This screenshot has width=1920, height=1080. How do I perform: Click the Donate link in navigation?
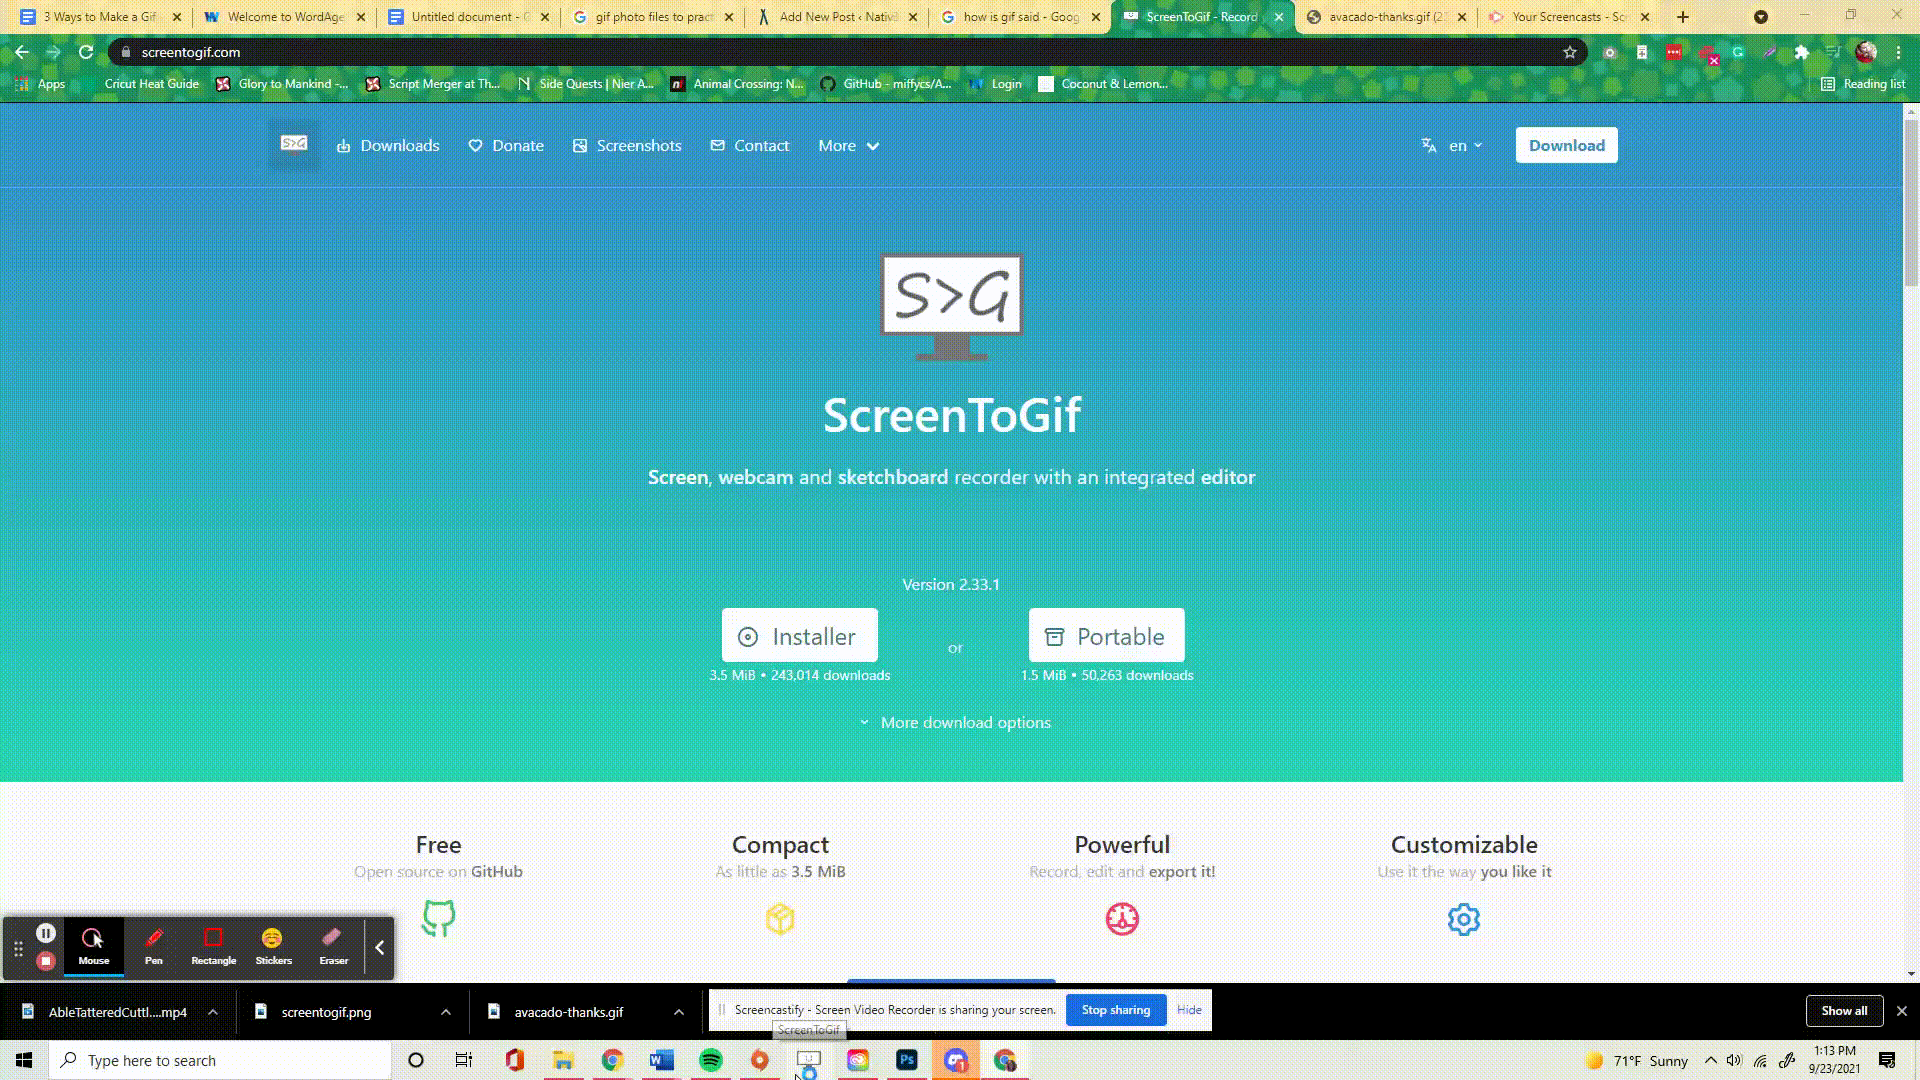[x=506, y=145]
